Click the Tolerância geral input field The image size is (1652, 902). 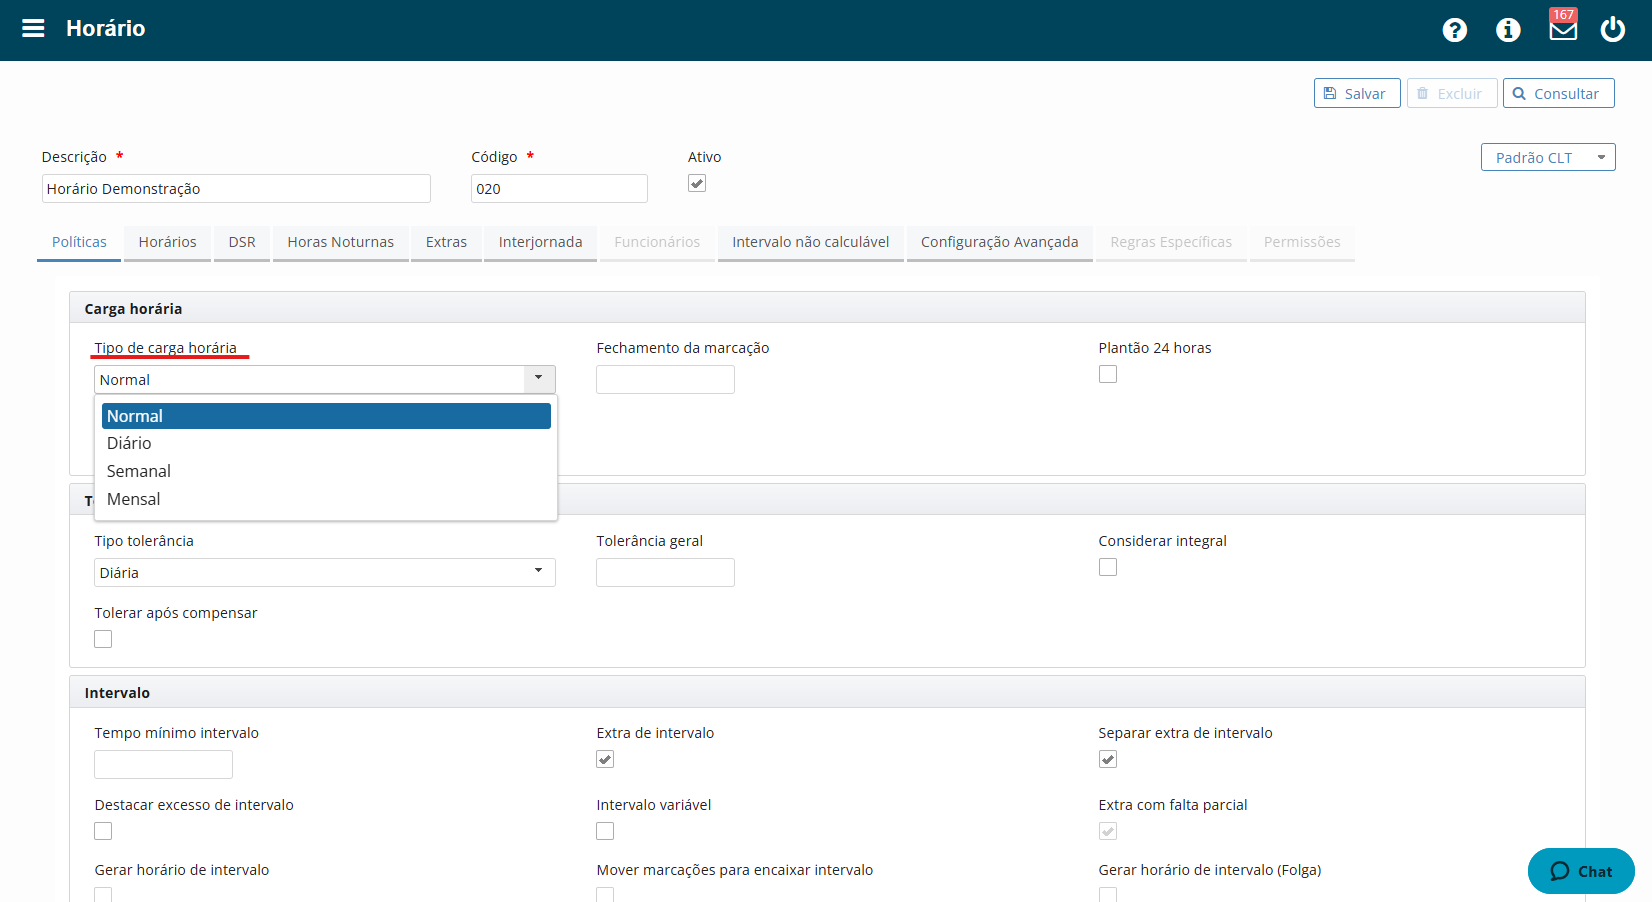[x=665, y=572]
